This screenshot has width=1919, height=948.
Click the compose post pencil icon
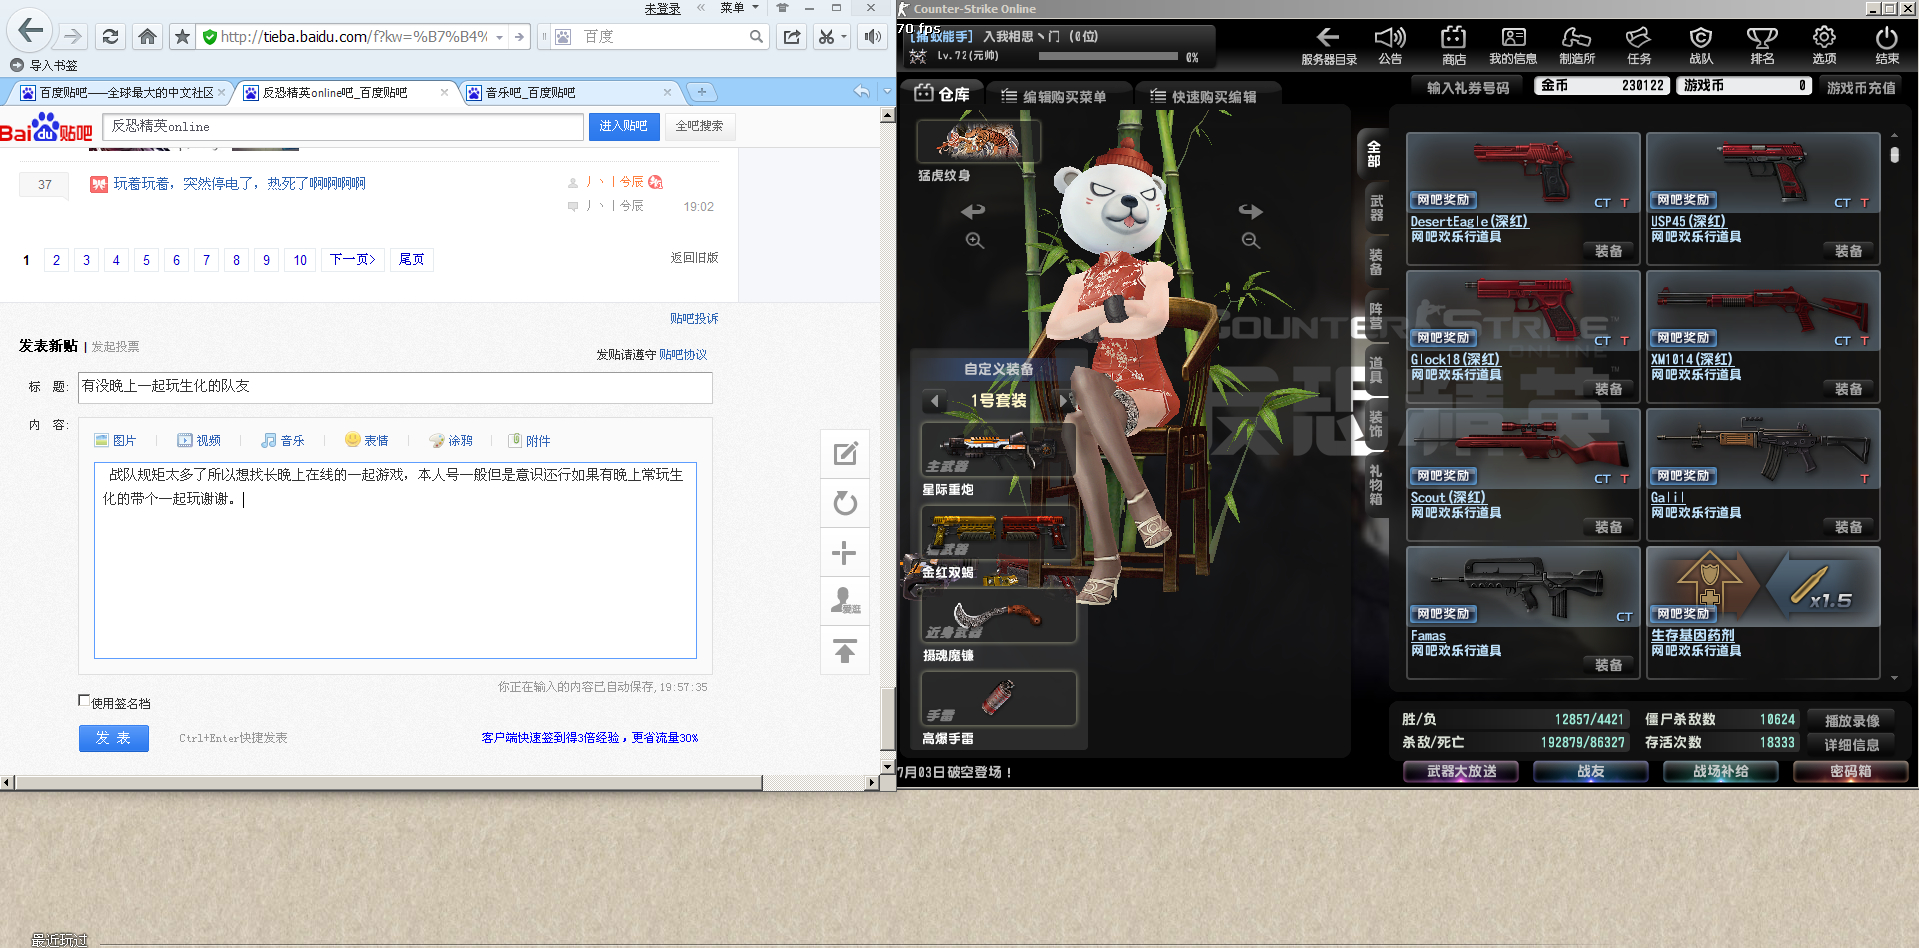tap(845, 454)
